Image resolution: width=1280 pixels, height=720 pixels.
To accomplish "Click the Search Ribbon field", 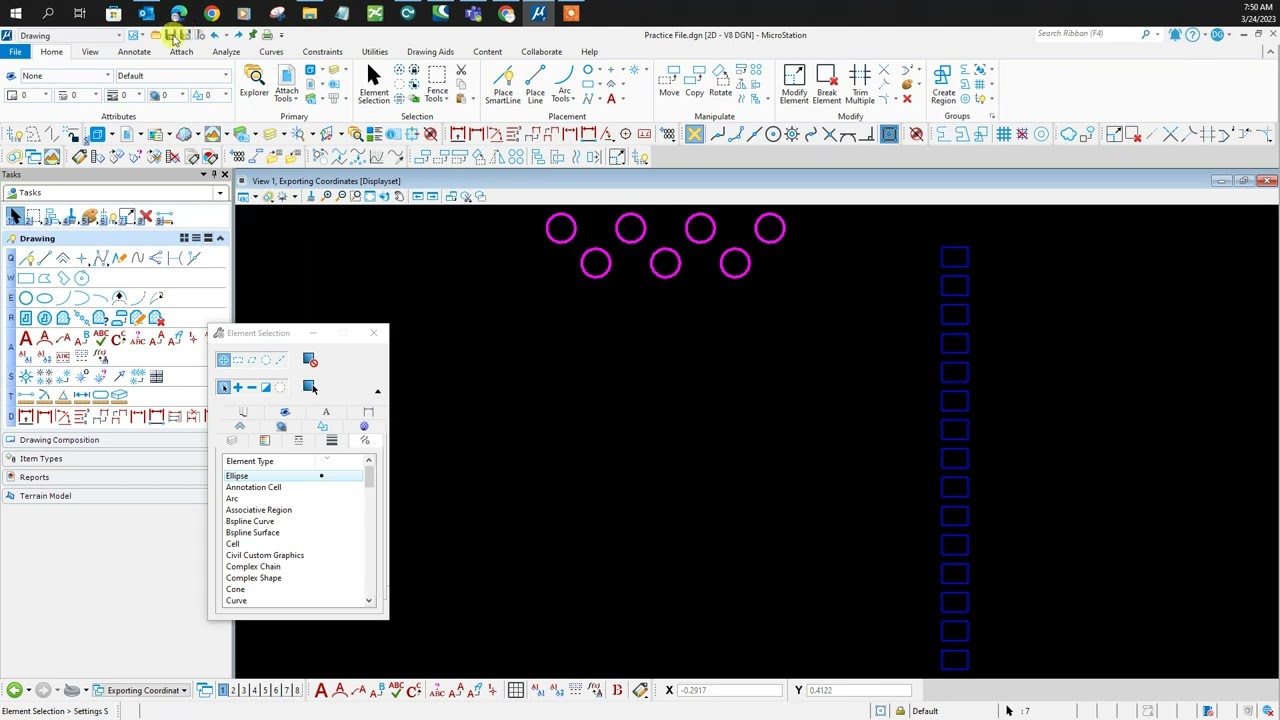I will 1088,34.
